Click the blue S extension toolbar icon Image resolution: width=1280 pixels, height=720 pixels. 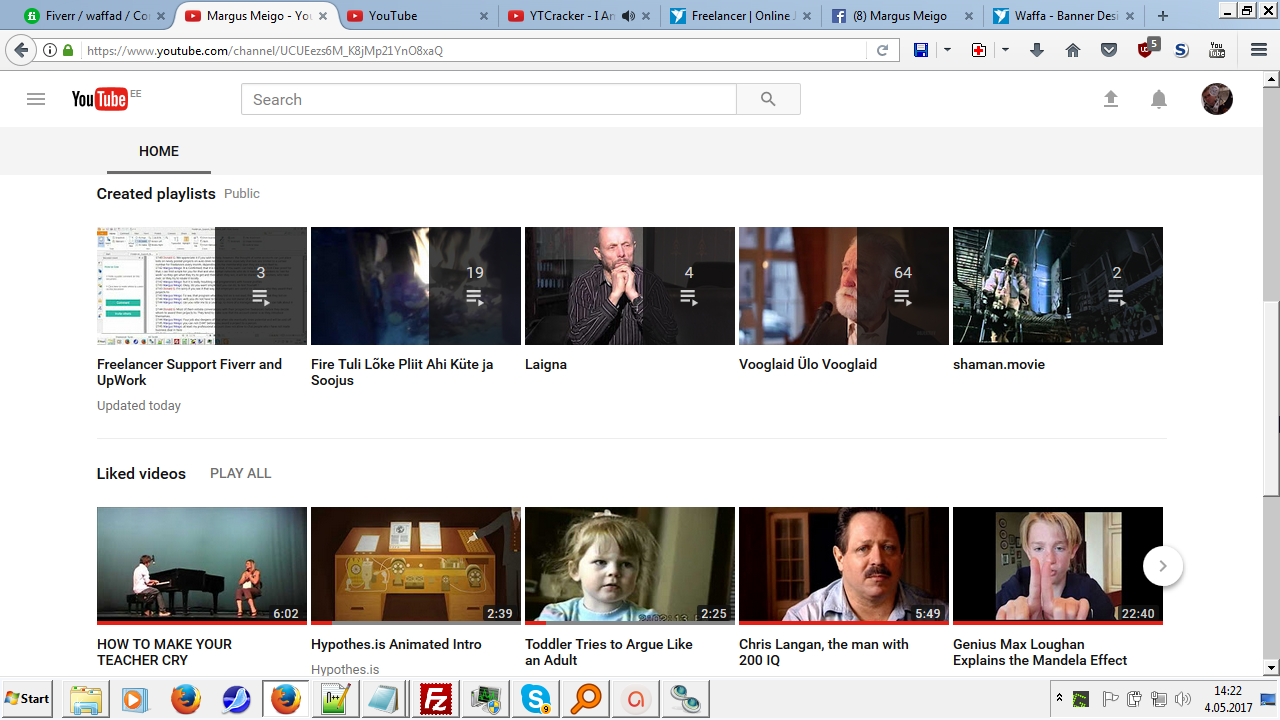coord(1181,50)
